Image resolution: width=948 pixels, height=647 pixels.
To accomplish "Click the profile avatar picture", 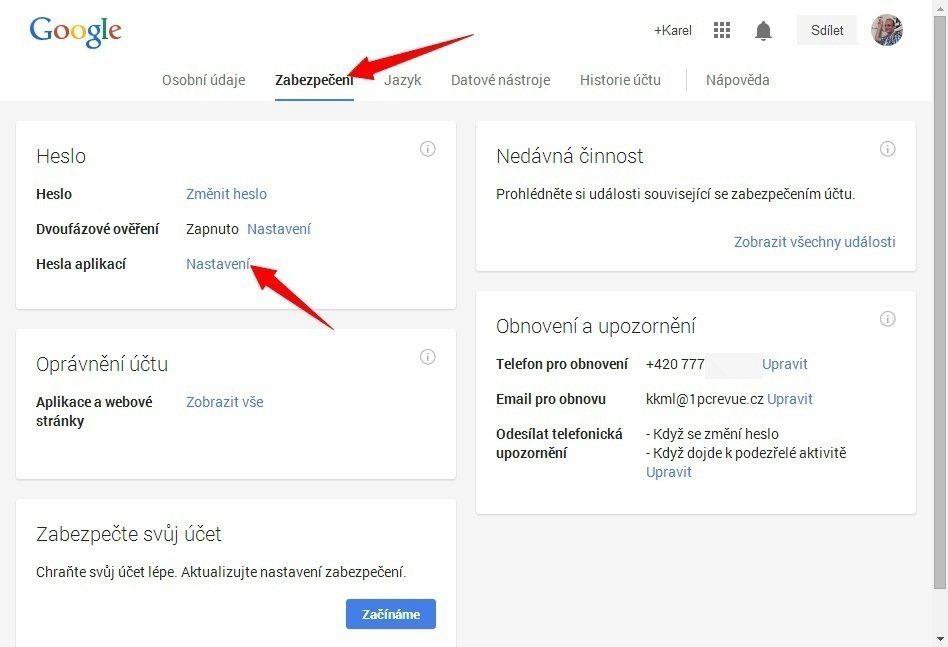I will coord(886,30).
